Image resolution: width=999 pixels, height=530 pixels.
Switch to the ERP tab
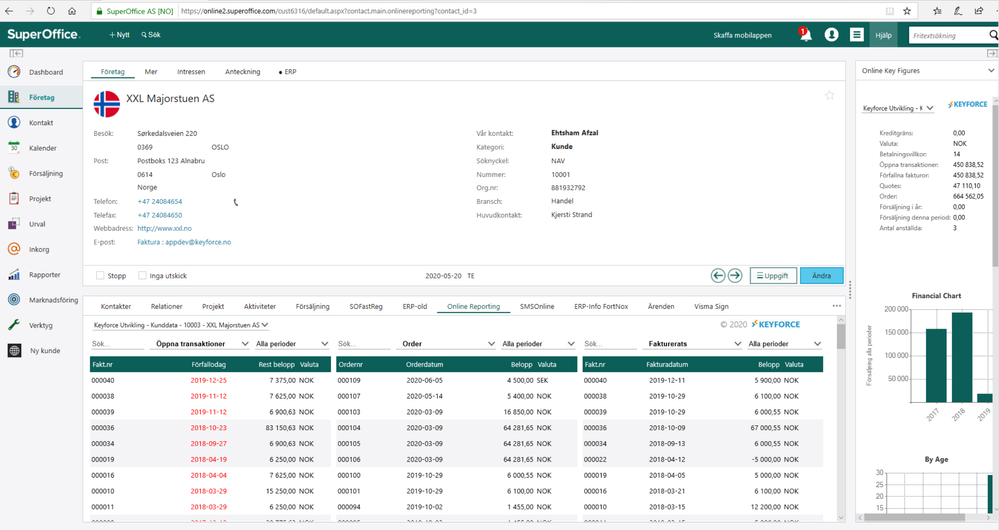point(288,72)
